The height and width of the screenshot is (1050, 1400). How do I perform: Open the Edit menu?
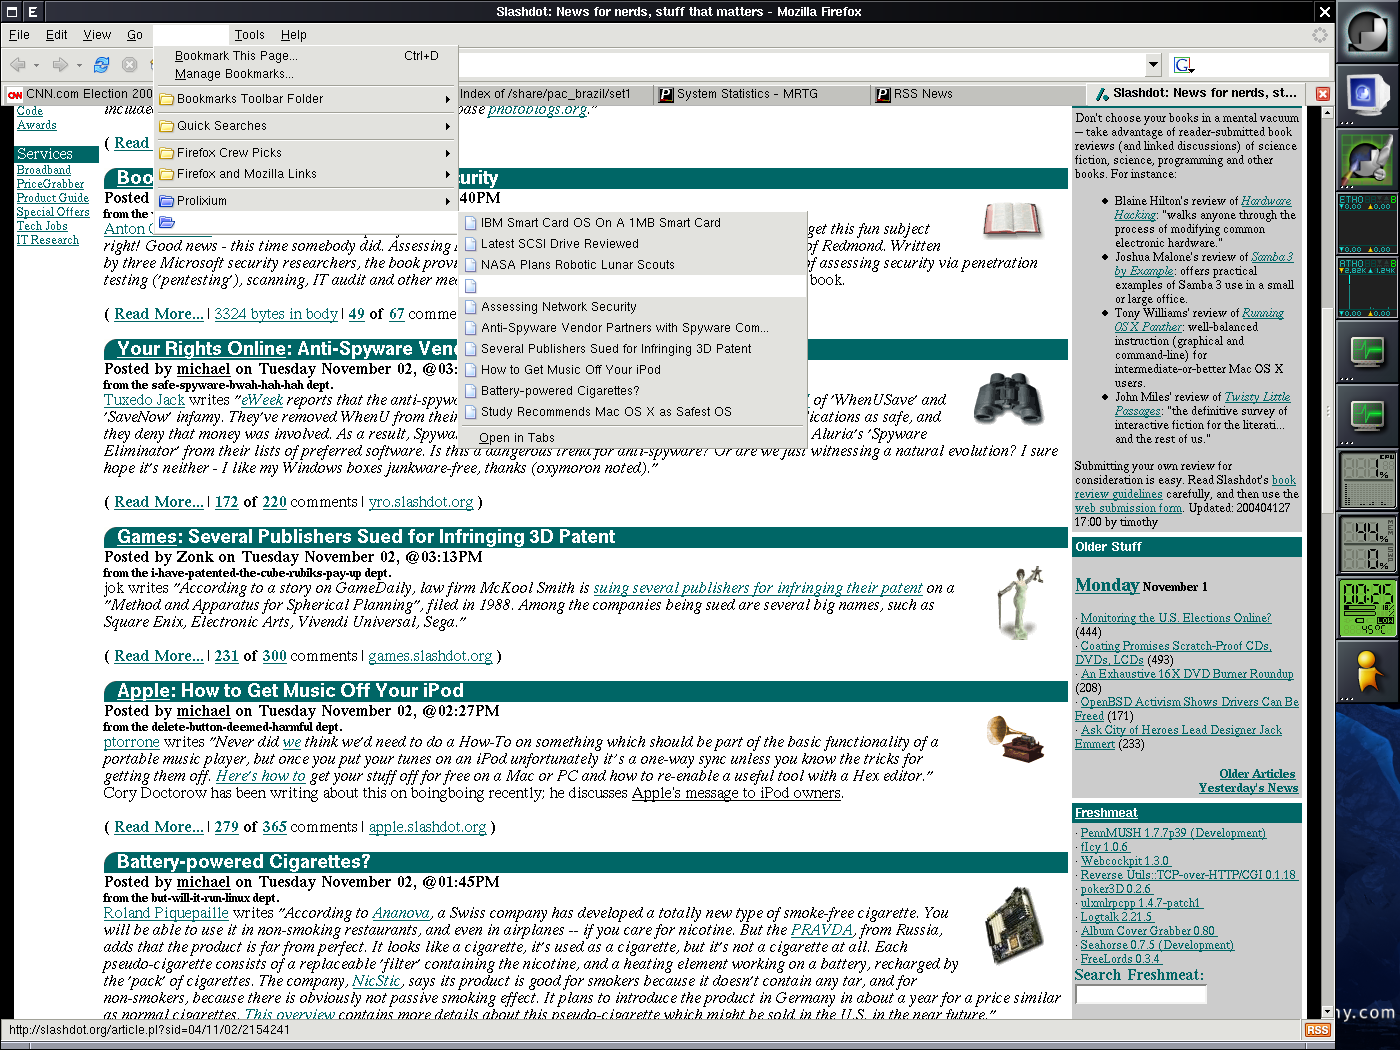point(57,35)
